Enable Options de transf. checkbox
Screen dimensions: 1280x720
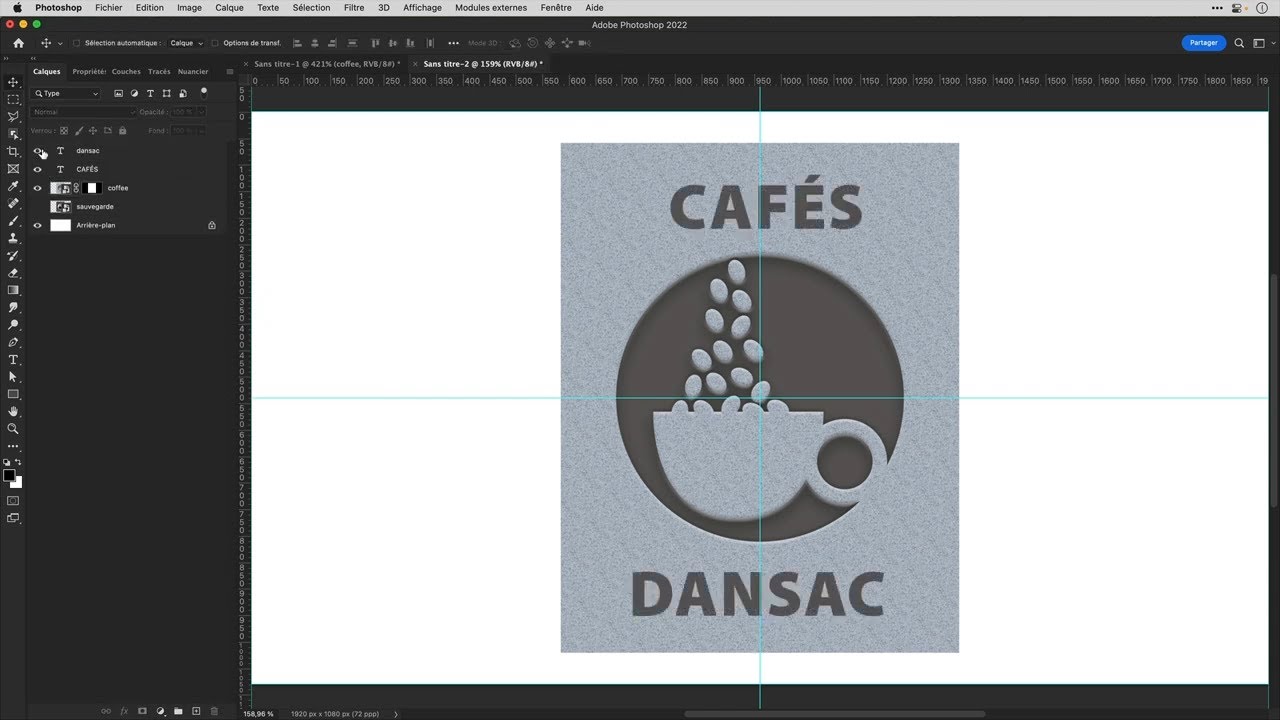point(215,43)
